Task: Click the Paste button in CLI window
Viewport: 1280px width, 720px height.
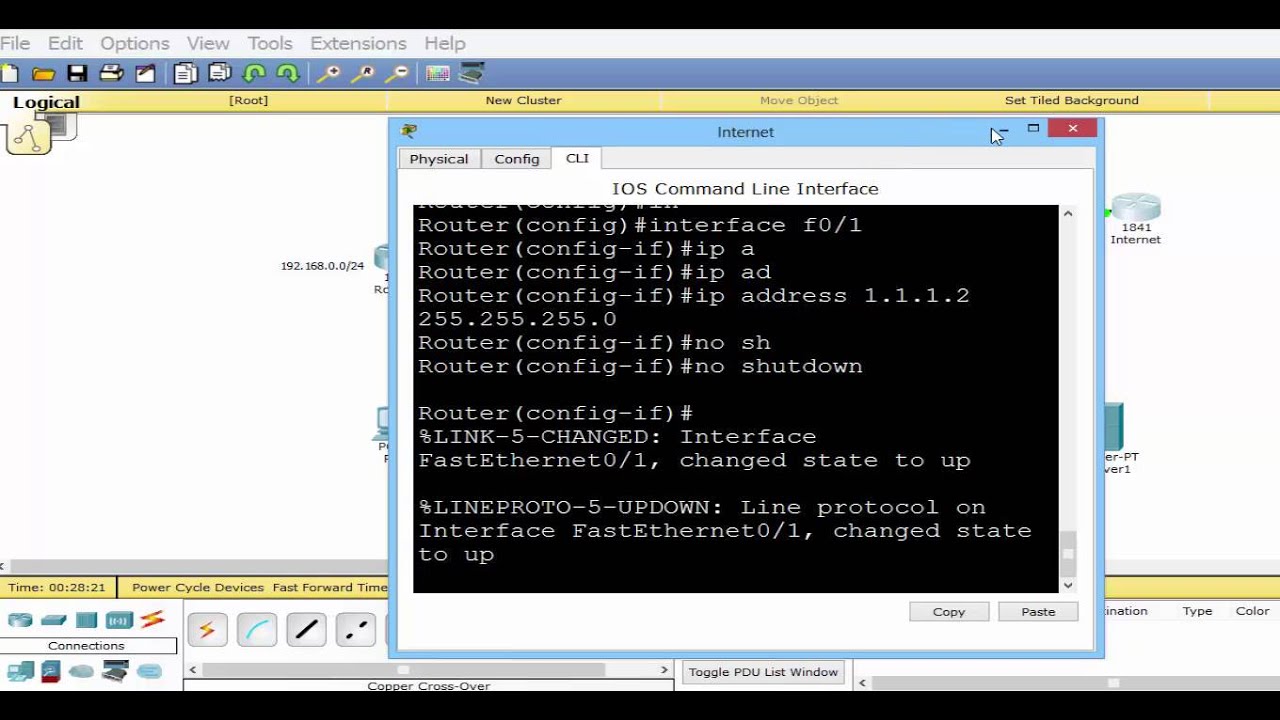Action: pyautogui.click(x=1038, y=611)
